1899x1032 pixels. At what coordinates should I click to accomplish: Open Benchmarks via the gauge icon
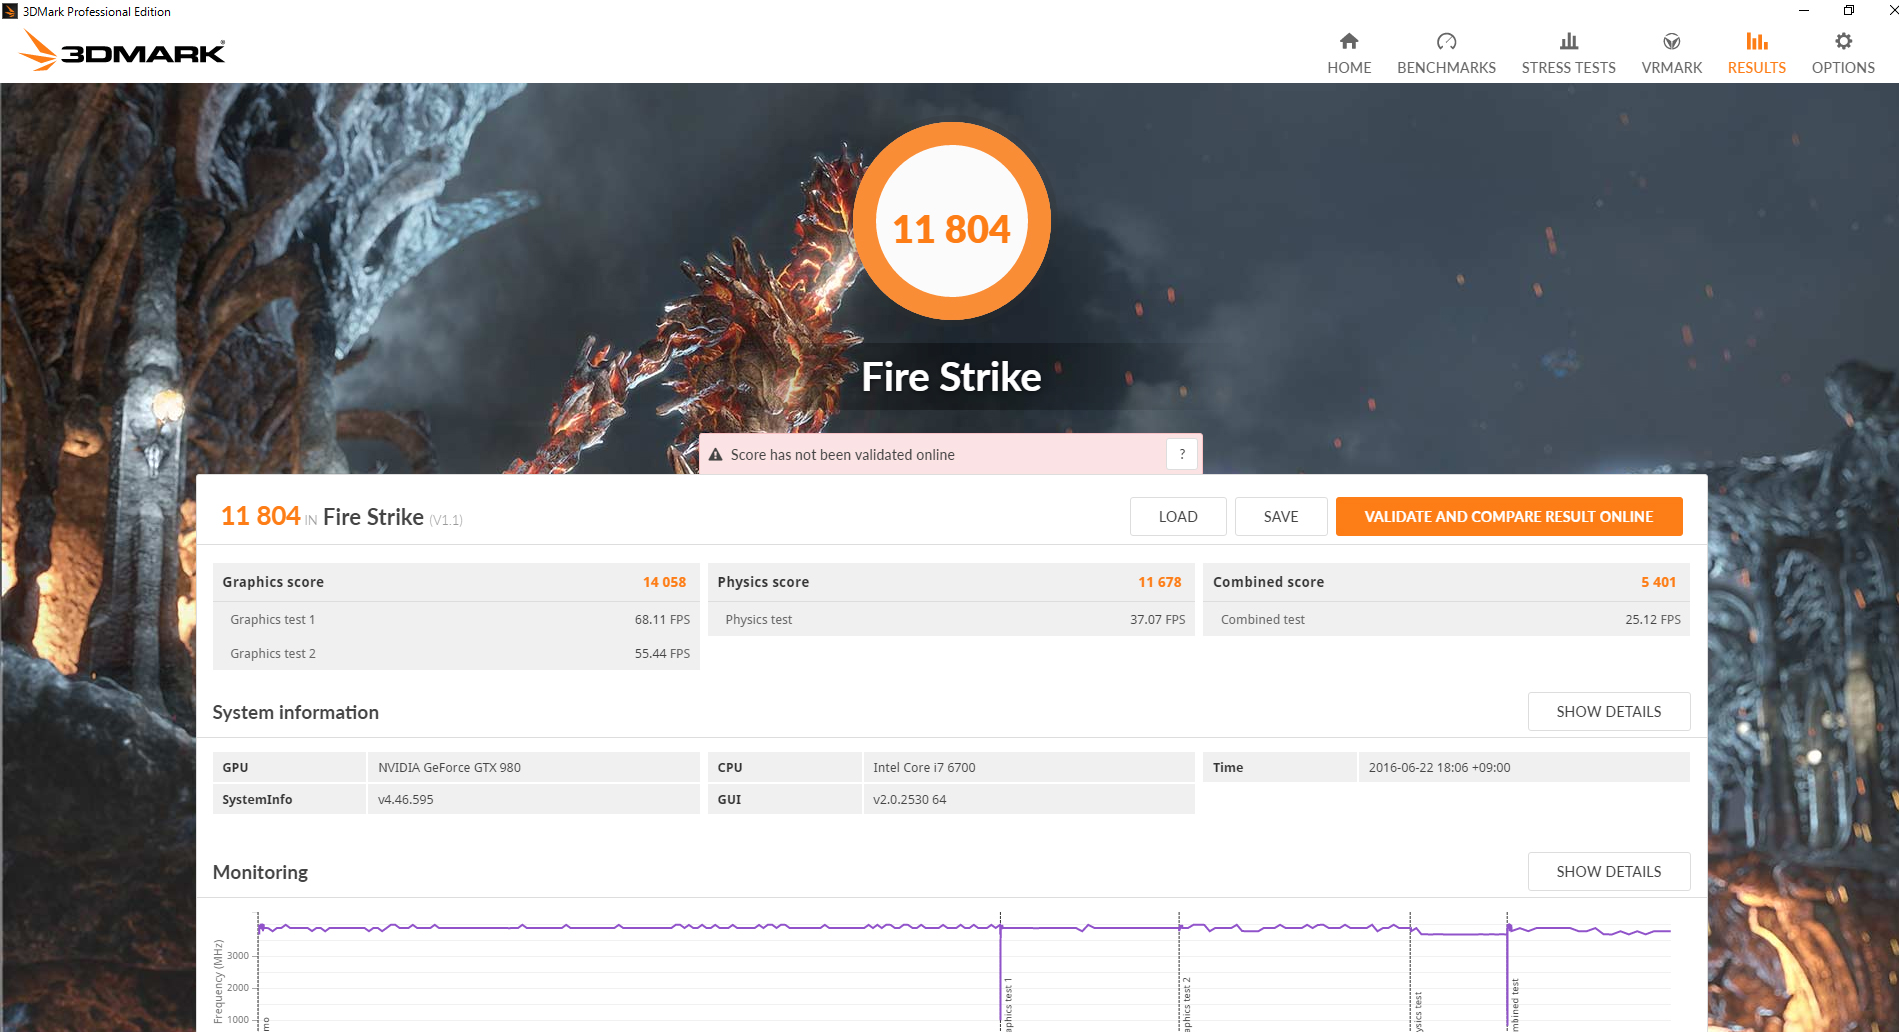pos(1446,41)
